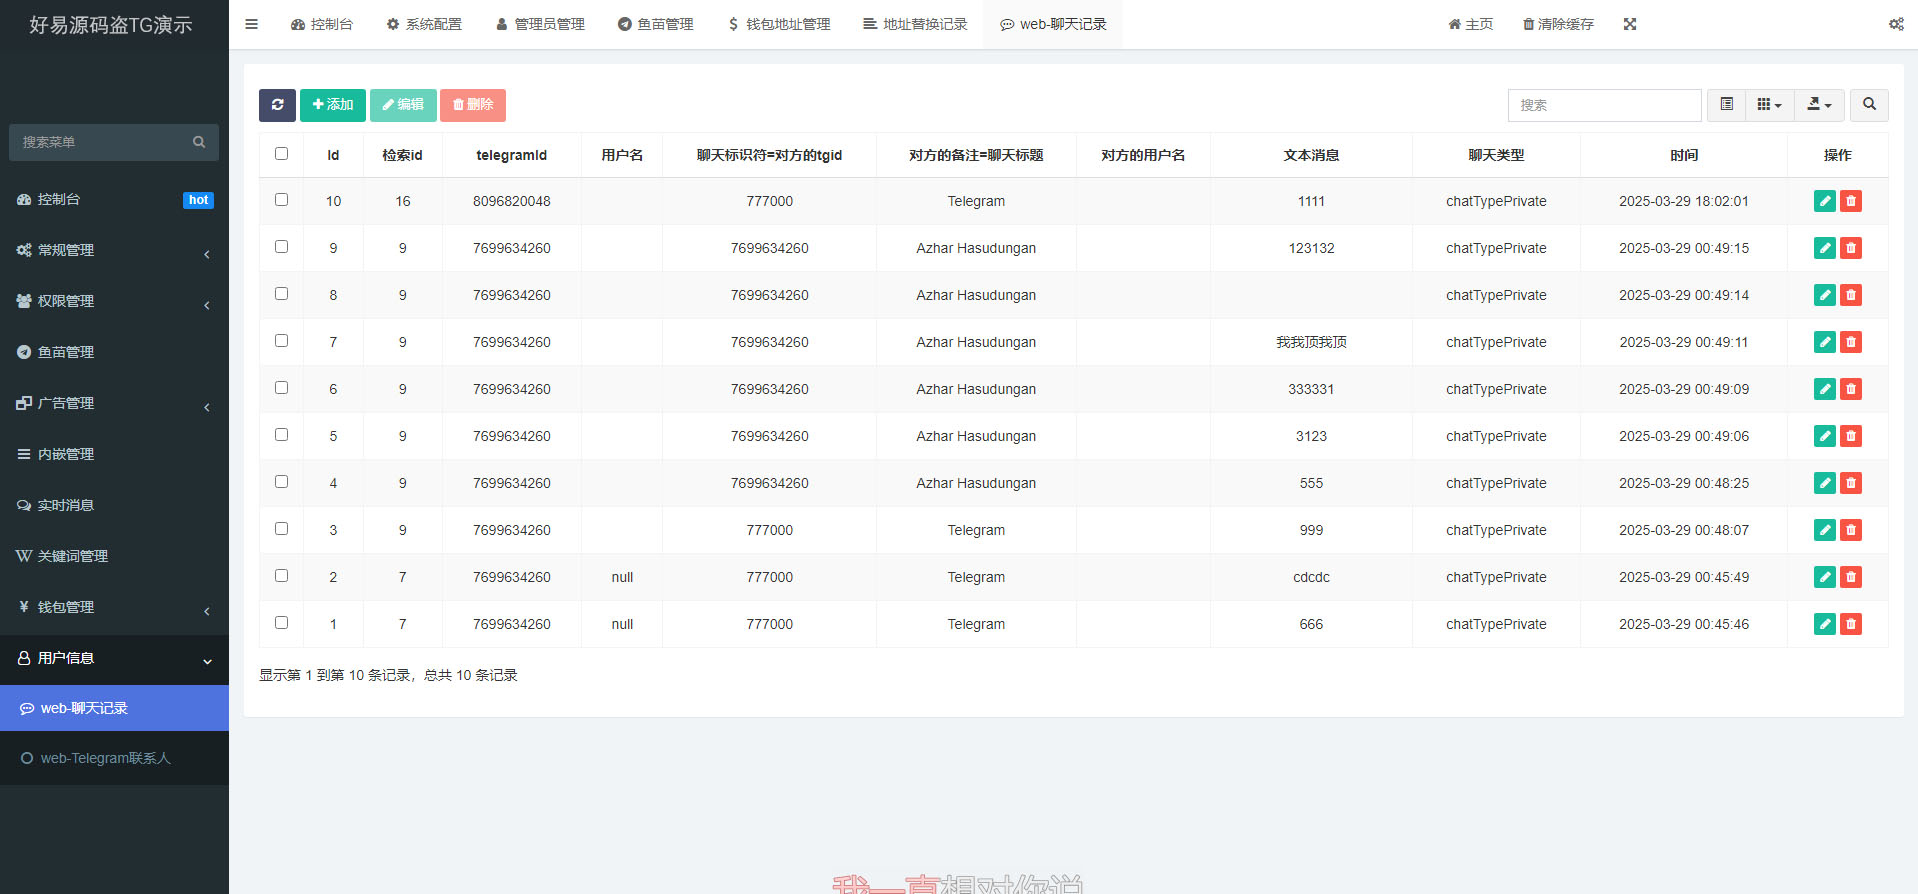The height and width of the screenshot is (894, 1918).
Task: Switch to 钱包地址管理 top tab
Action: click(779, 24)
